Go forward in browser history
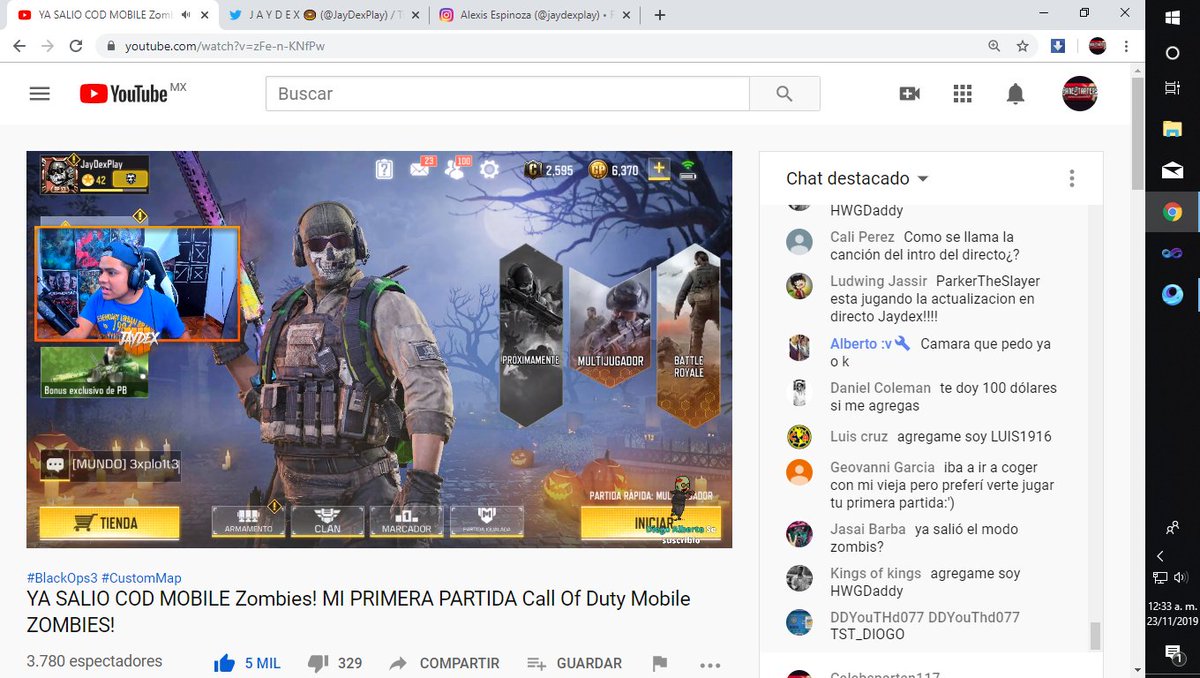 pyautogui.click(x=48, y=46)
